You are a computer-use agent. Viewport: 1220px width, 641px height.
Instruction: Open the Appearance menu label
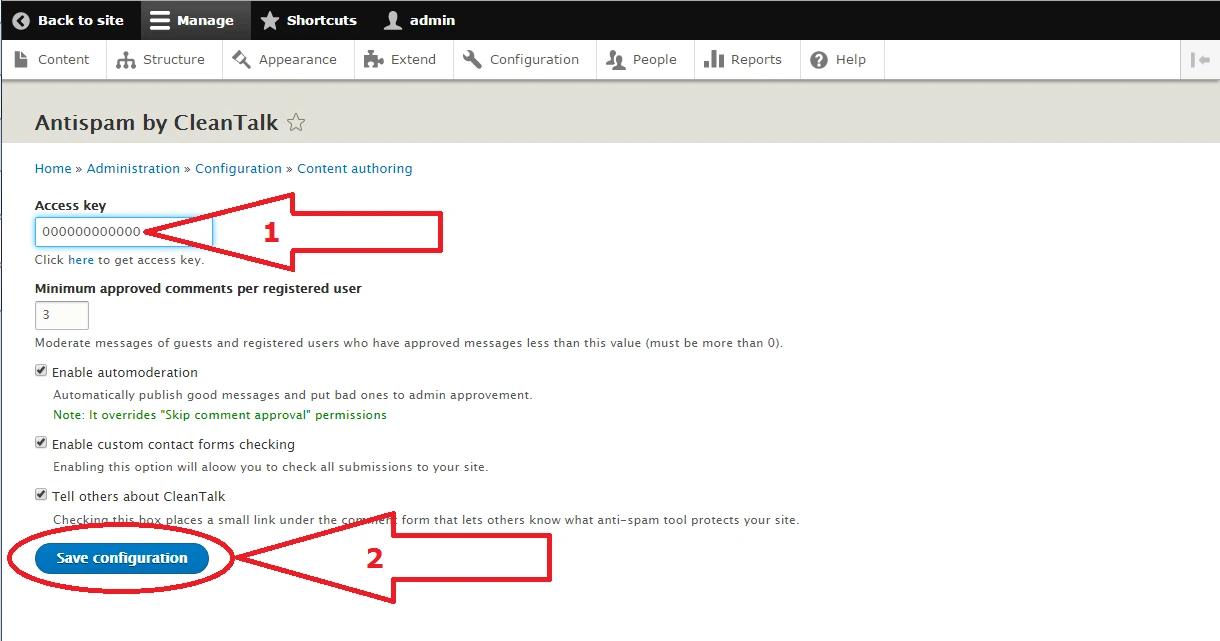pyautogui.click(x=298, y=60)
